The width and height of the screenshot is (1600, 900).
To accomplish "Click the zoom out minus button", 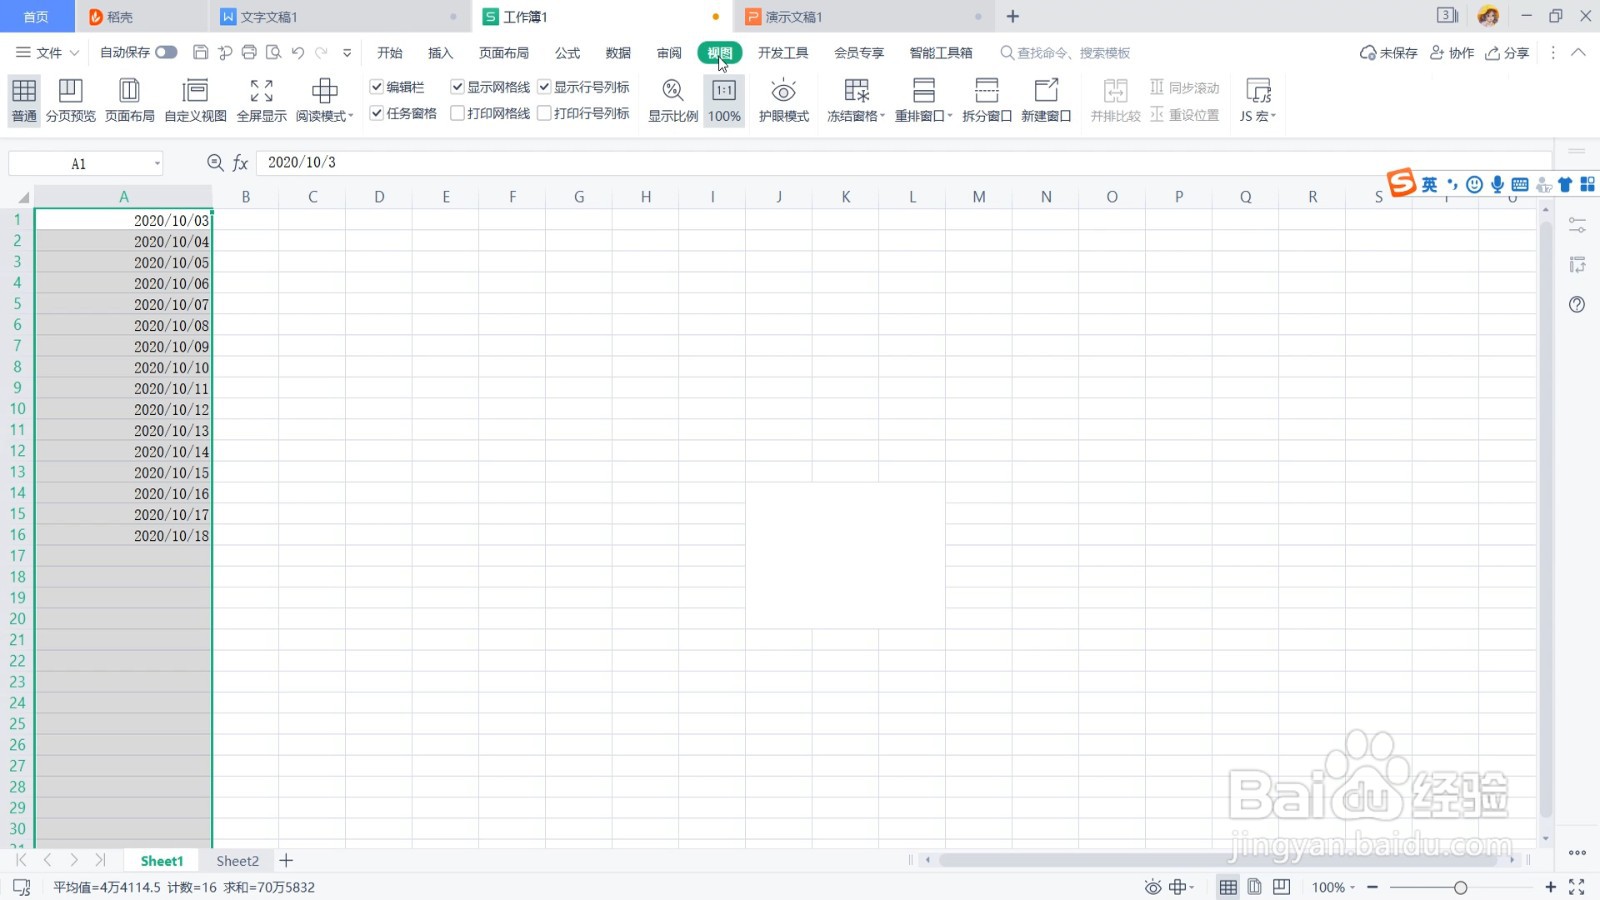I will tap(1373, 887).
